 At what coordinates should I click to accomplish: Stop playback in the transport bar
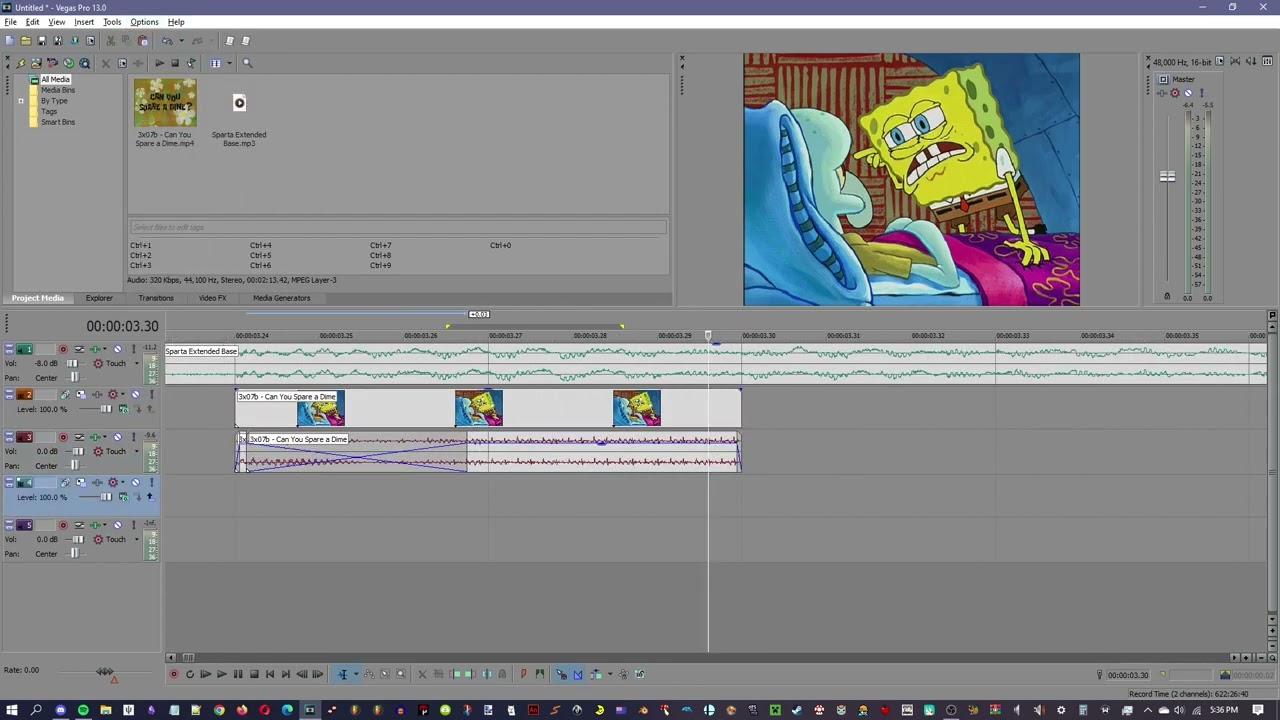pyautogui.click(x=253, y=674)
